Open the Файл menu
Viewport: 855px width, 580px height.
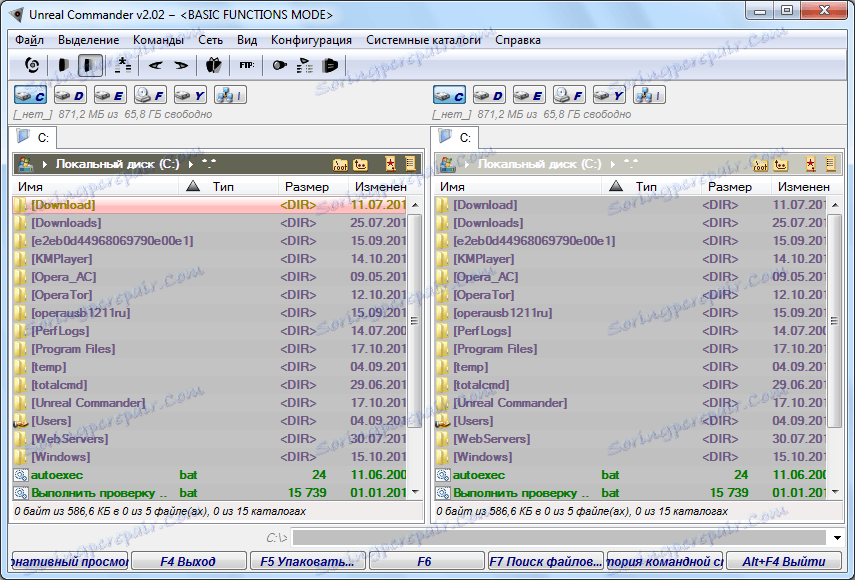pyautogui.click(x=29, y=40)
